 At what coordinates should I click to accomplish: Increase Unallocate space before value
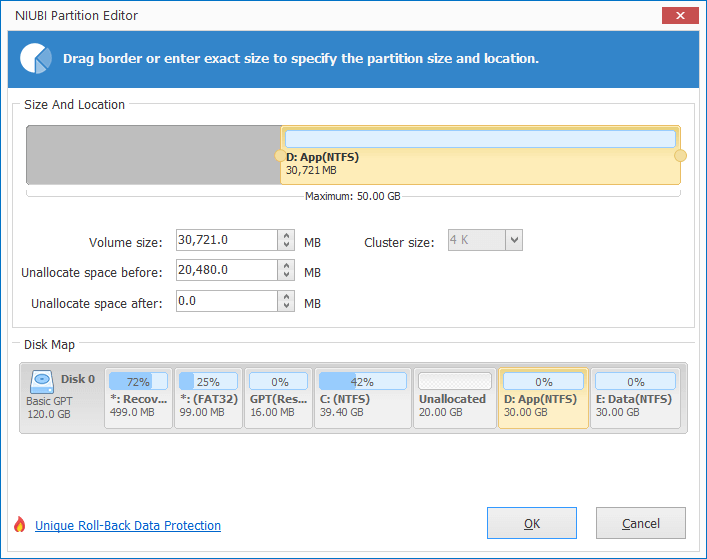pyautogui.click(x=286, y=265)
